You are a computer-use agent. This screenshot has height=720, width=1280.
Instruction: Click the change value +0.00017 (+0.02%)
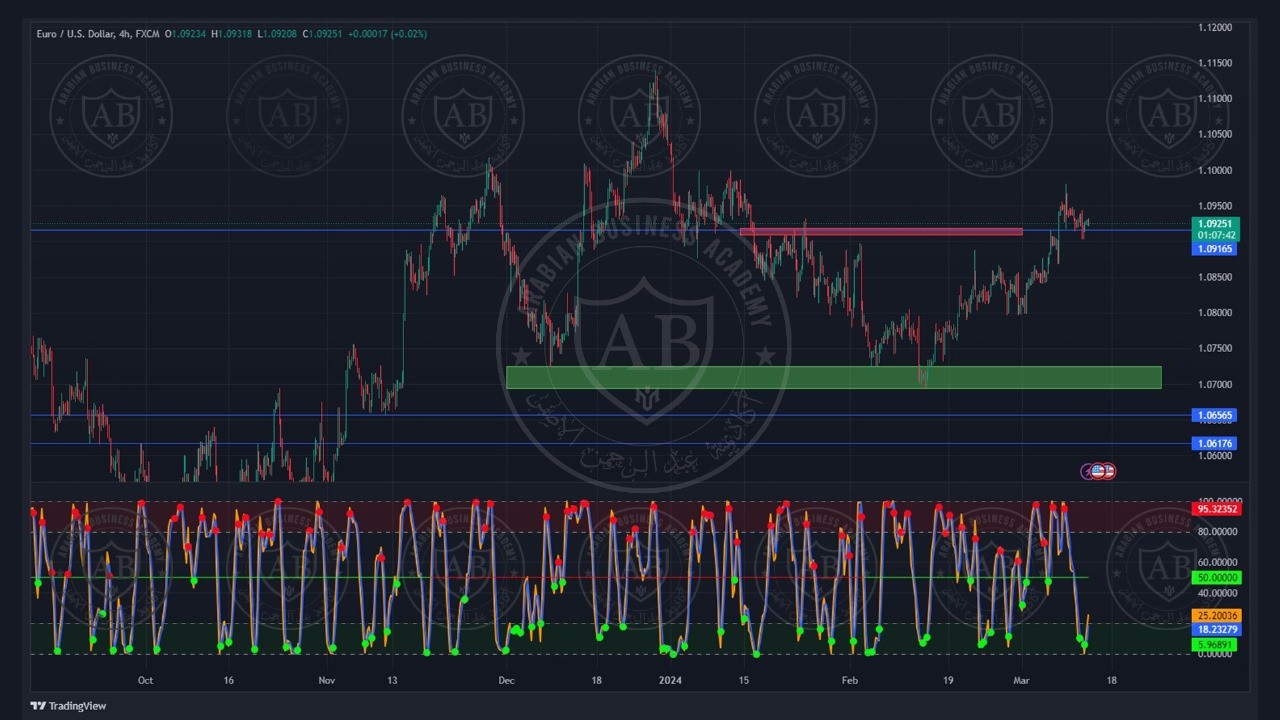click(387, 34)
